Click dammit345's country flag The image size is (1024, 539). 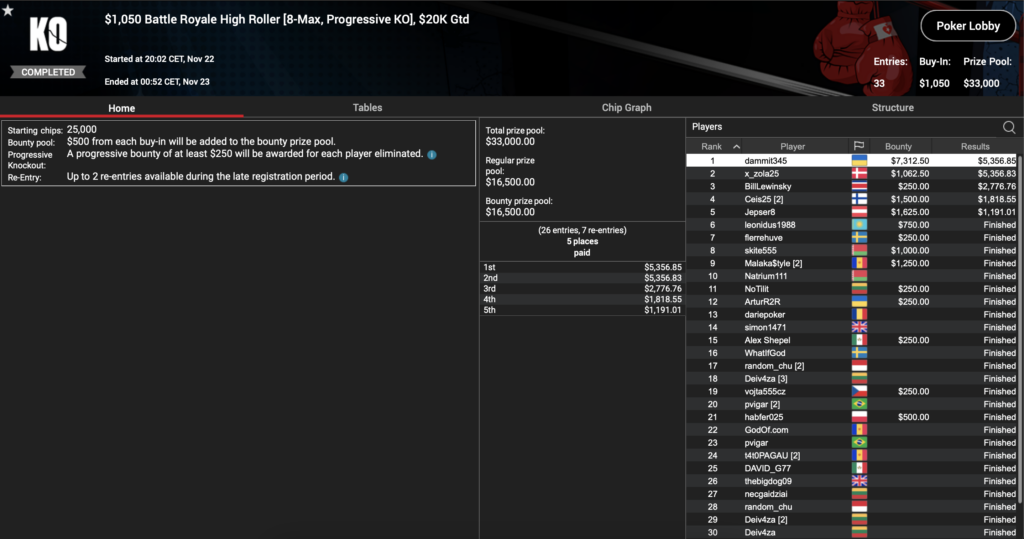(858, 160)
